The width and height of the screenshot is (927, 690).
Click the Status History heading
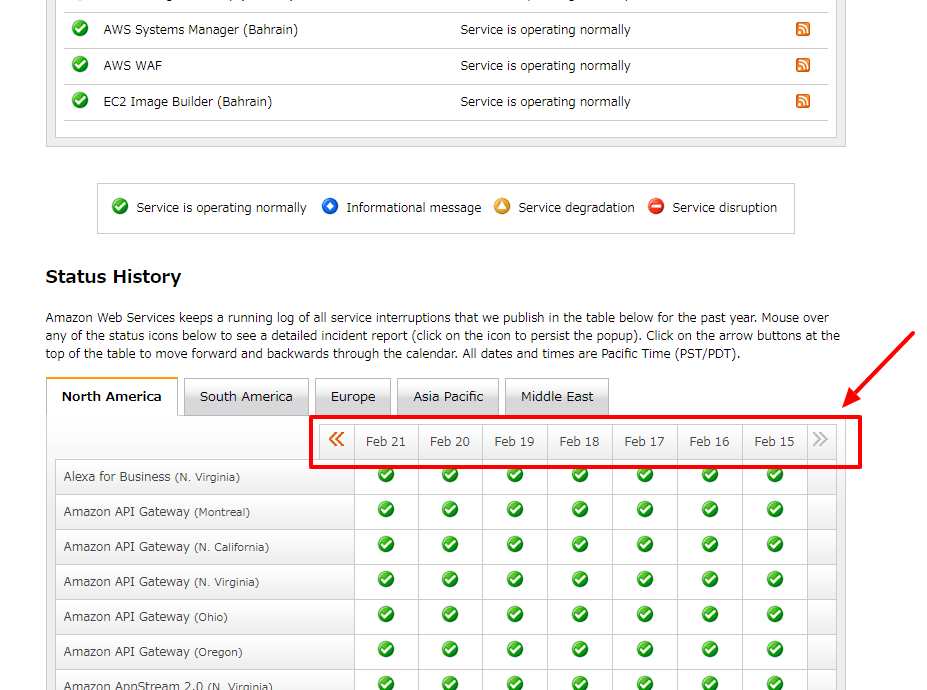[114, 277]
